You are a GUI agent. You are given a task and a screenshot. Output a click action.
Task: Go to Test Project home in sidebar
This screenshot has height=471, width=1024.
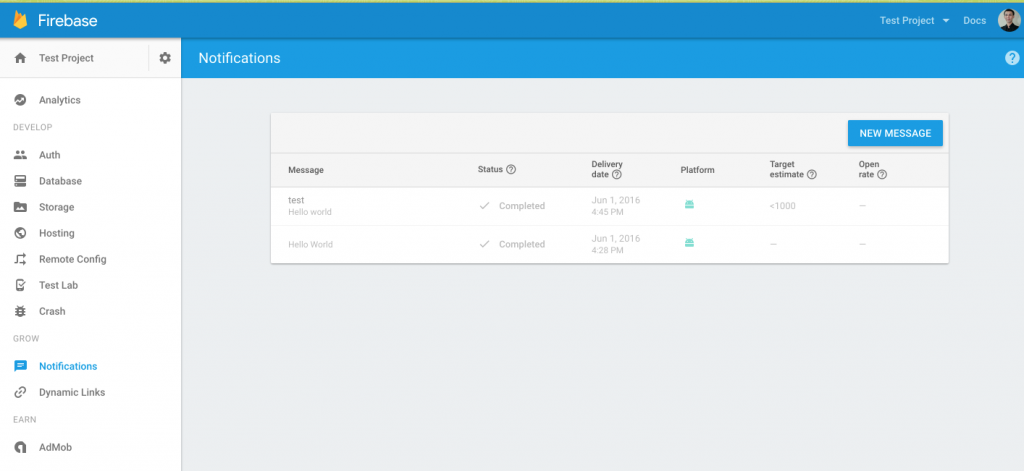65,58
